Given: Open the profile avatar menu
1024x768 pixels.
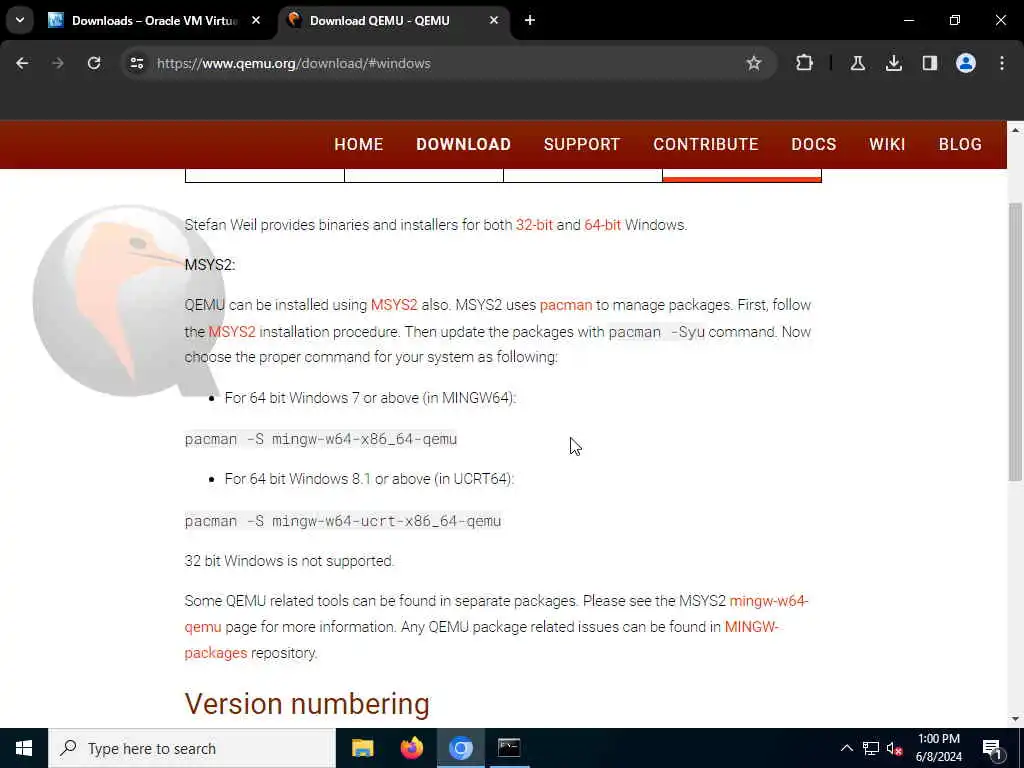Looking at the screenshot, I should (x=965, y=63).
